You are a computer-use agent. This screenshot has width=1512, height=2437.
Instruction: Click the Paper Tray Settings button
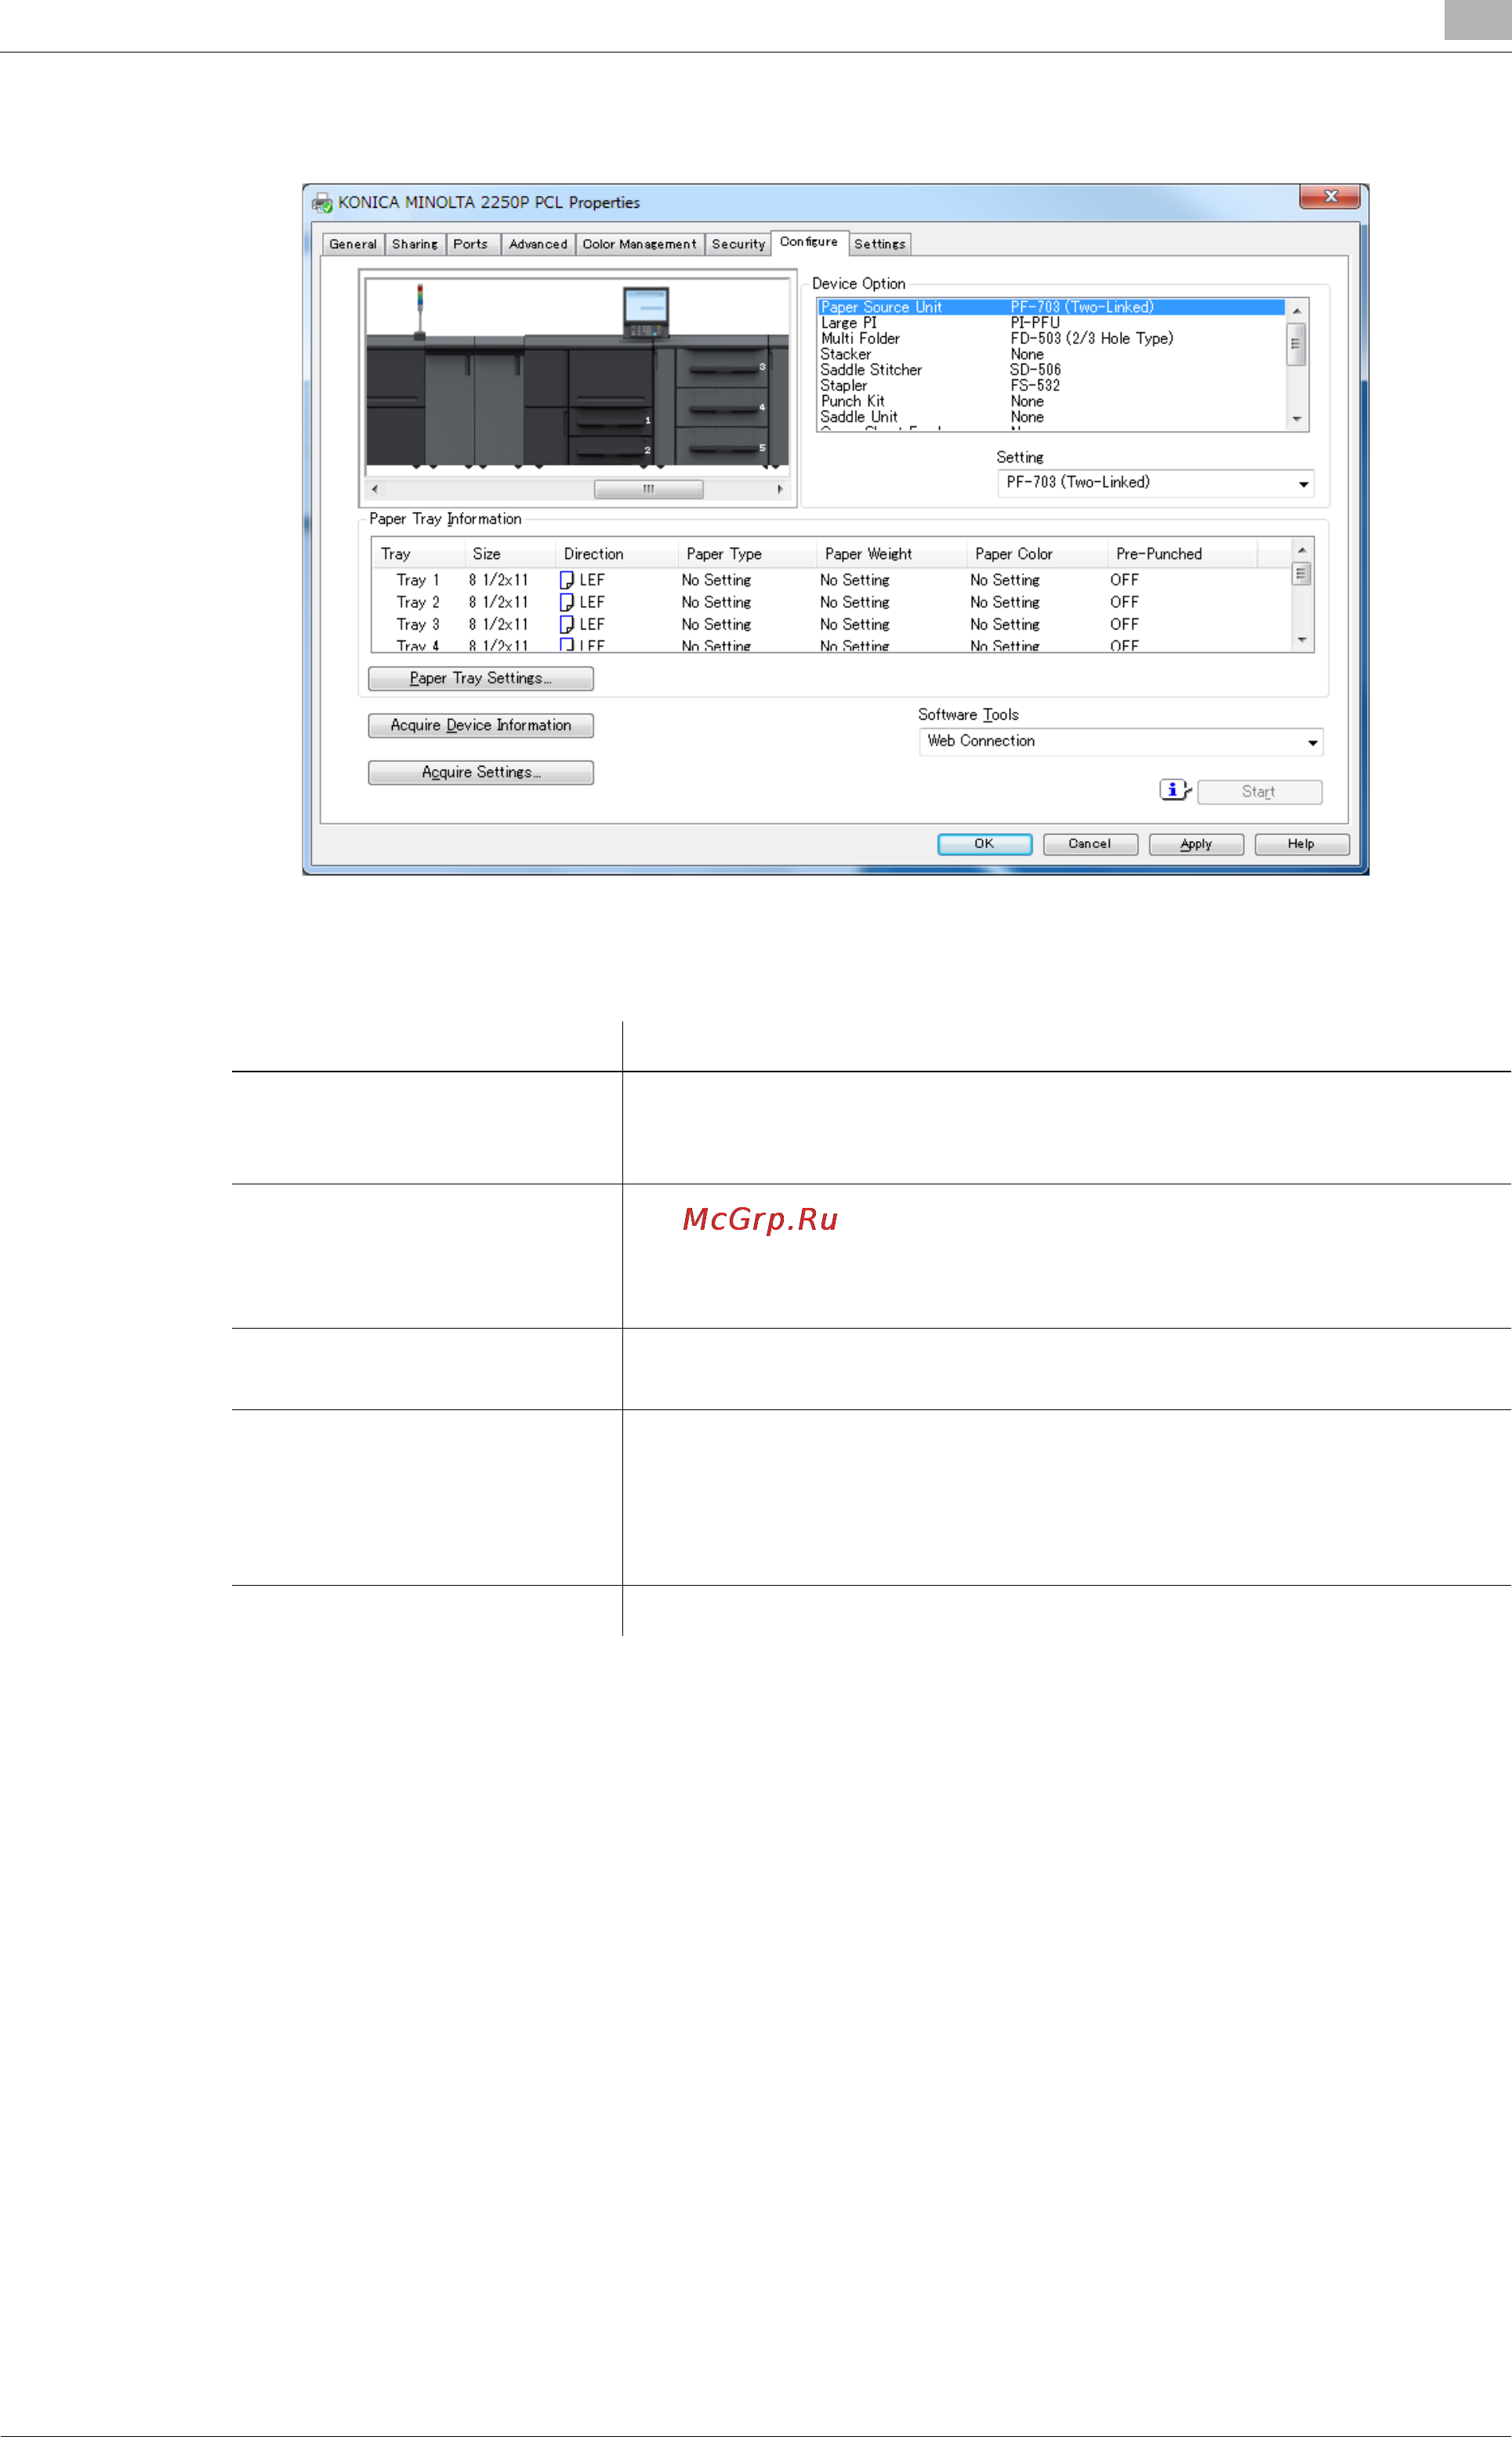tap(481, 679)
